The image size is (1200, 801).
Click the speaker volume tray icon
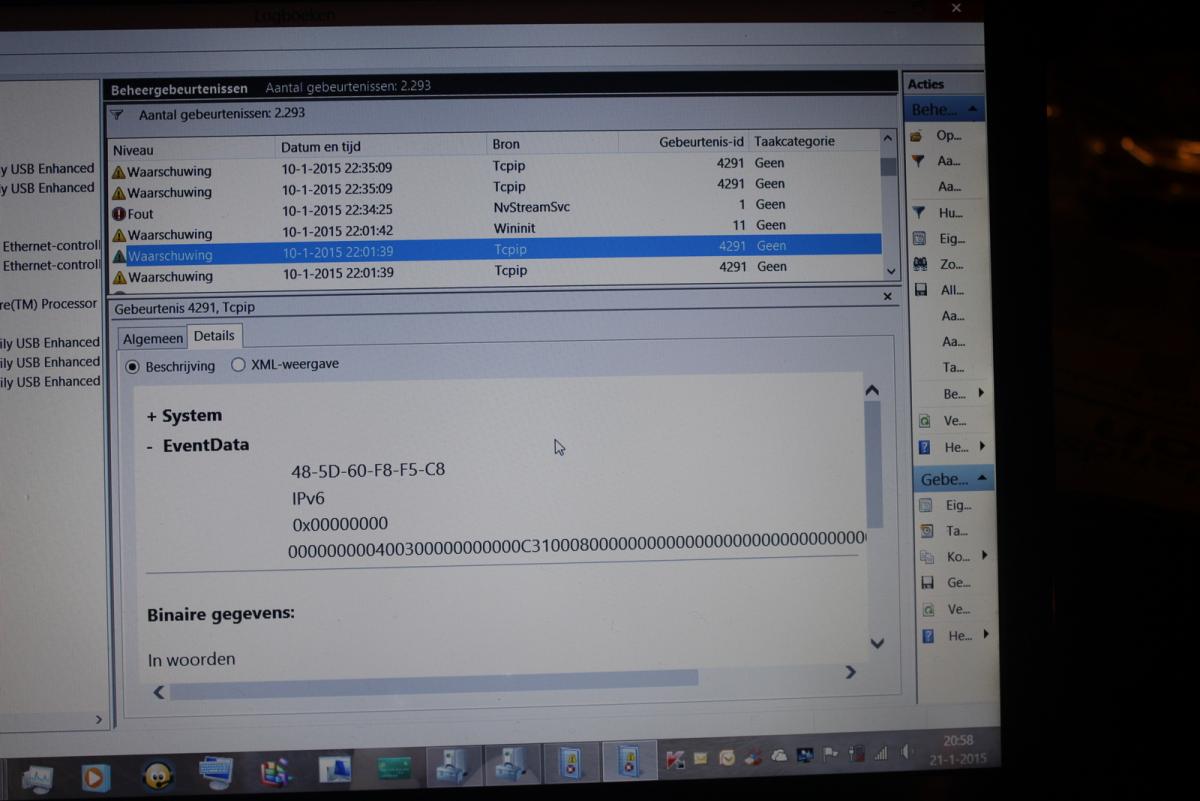(906, 751)
